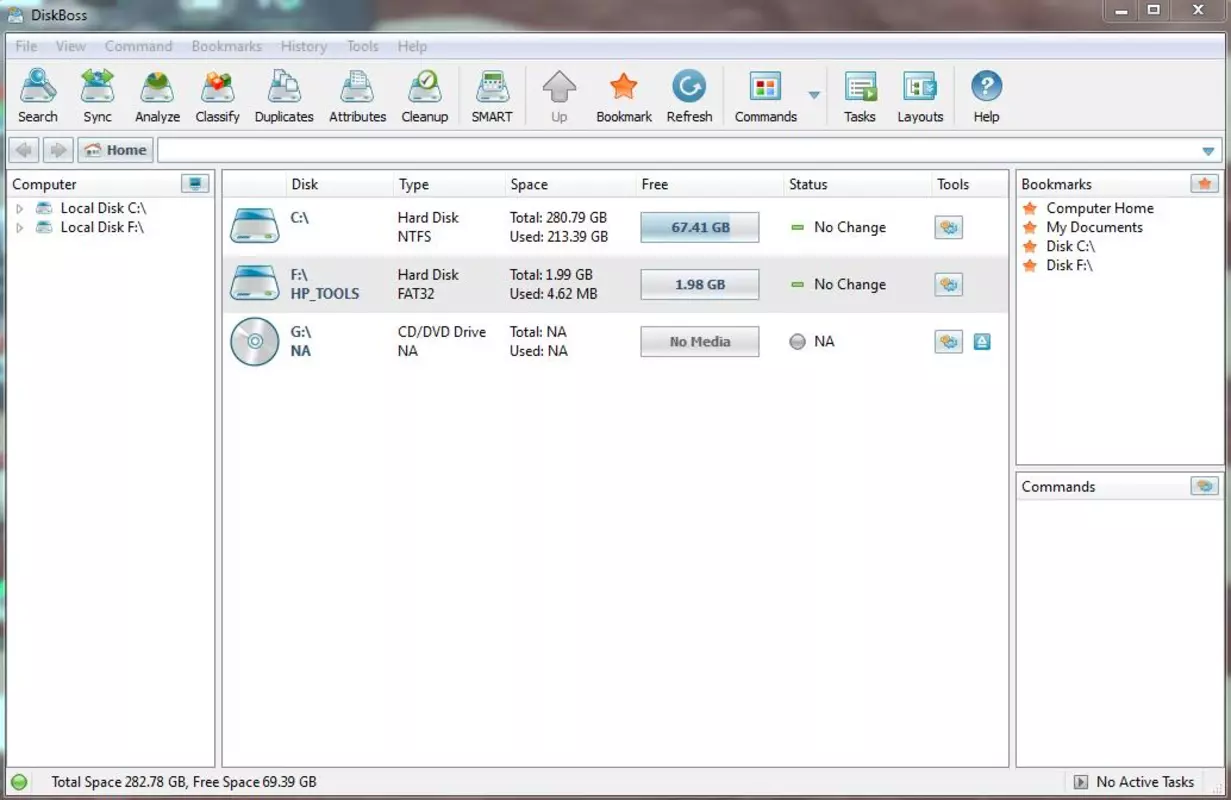Click the 1.98 GB free space bar

point(700,284)
